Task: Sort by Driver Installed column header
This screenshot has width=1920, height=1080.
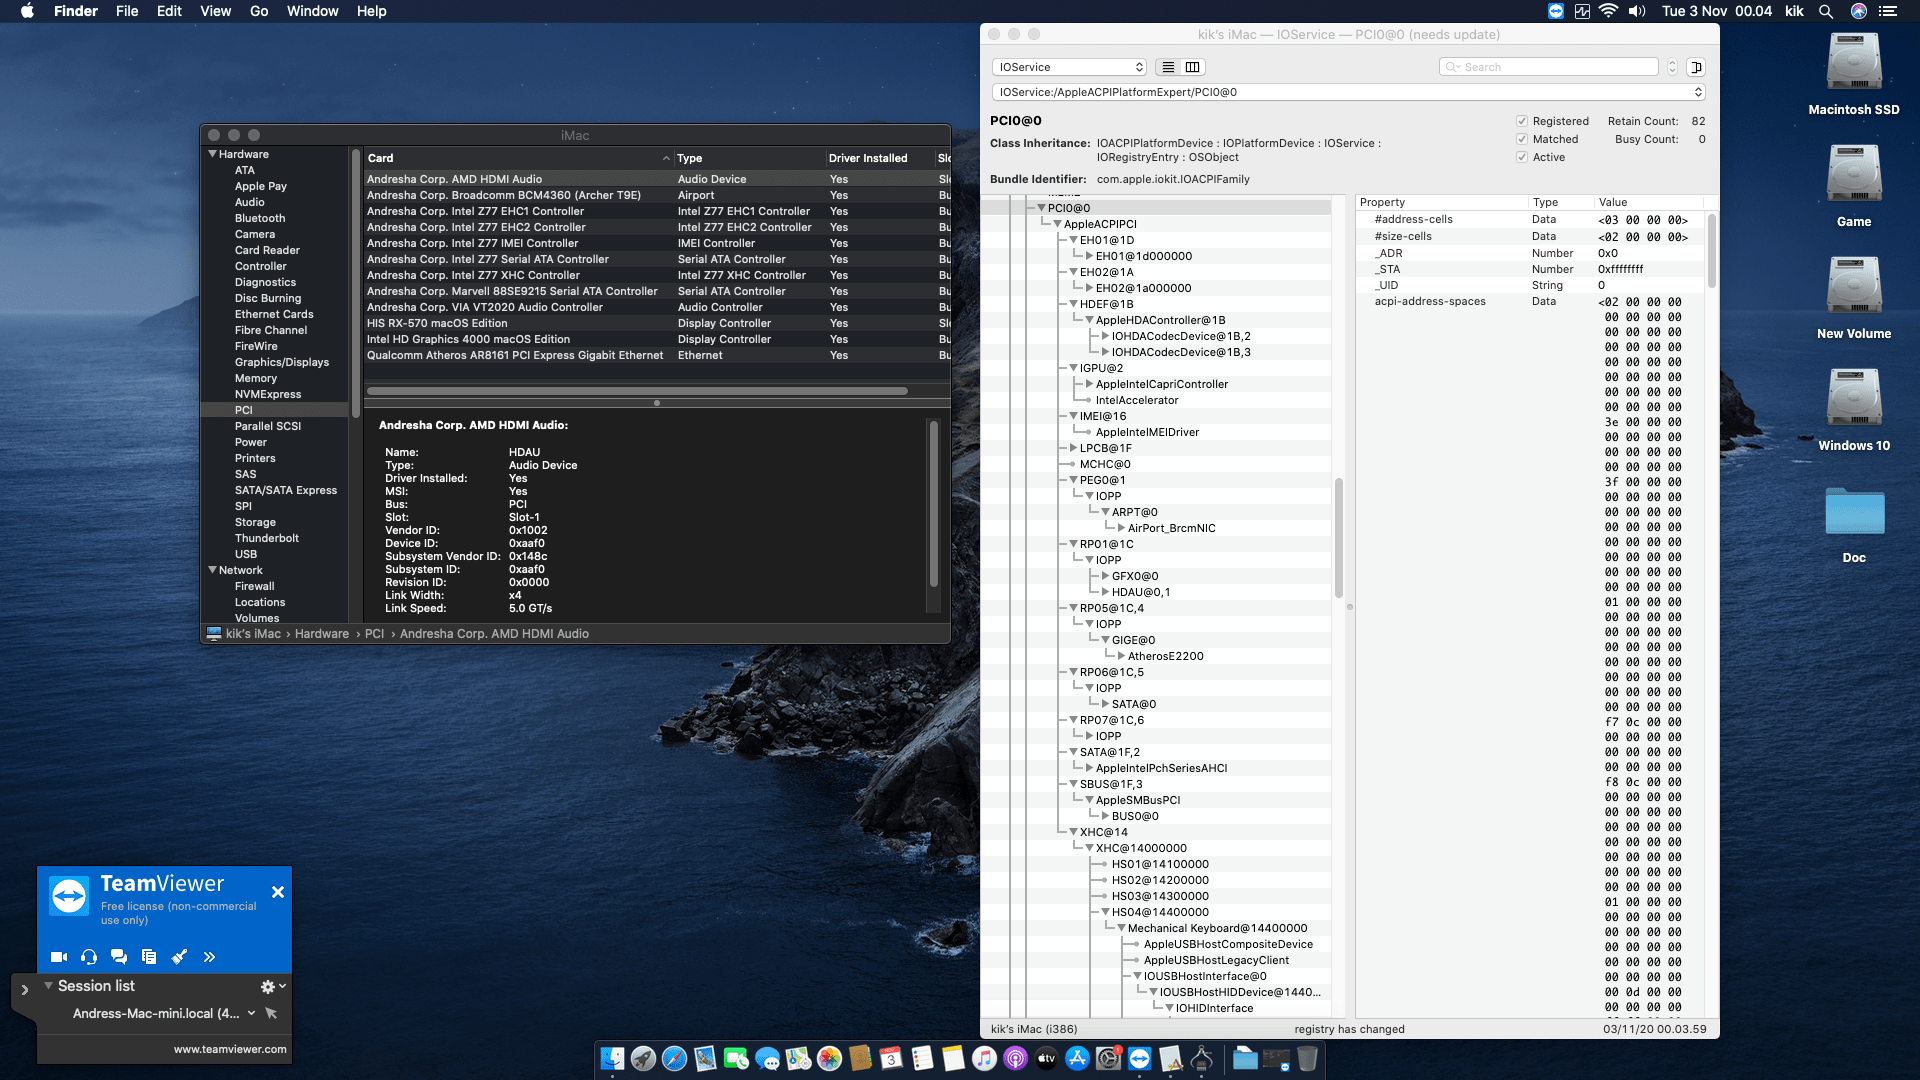Action: tap(879, 158)
